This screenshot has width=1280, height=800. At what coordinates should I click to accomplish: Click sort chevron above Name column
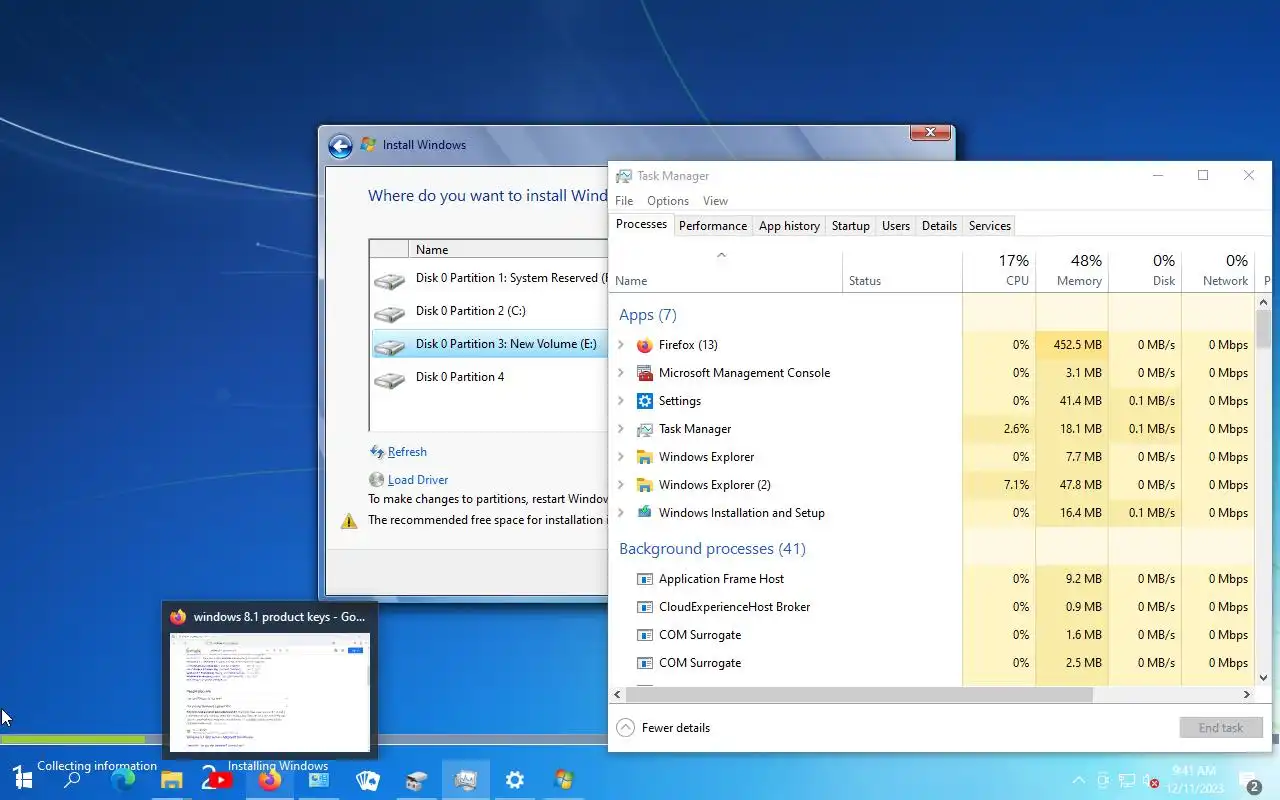(x=721, y=255)
